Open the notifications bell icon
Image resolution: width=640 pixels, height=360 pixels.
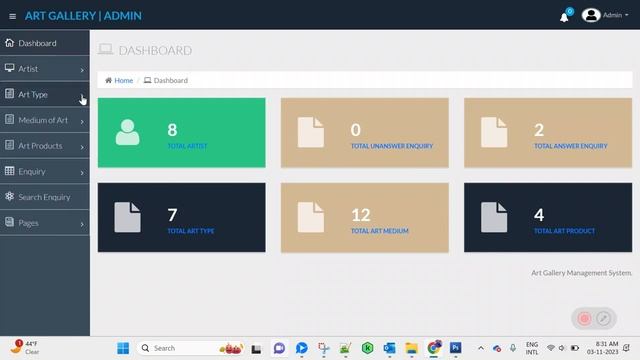tap(564, 17)
